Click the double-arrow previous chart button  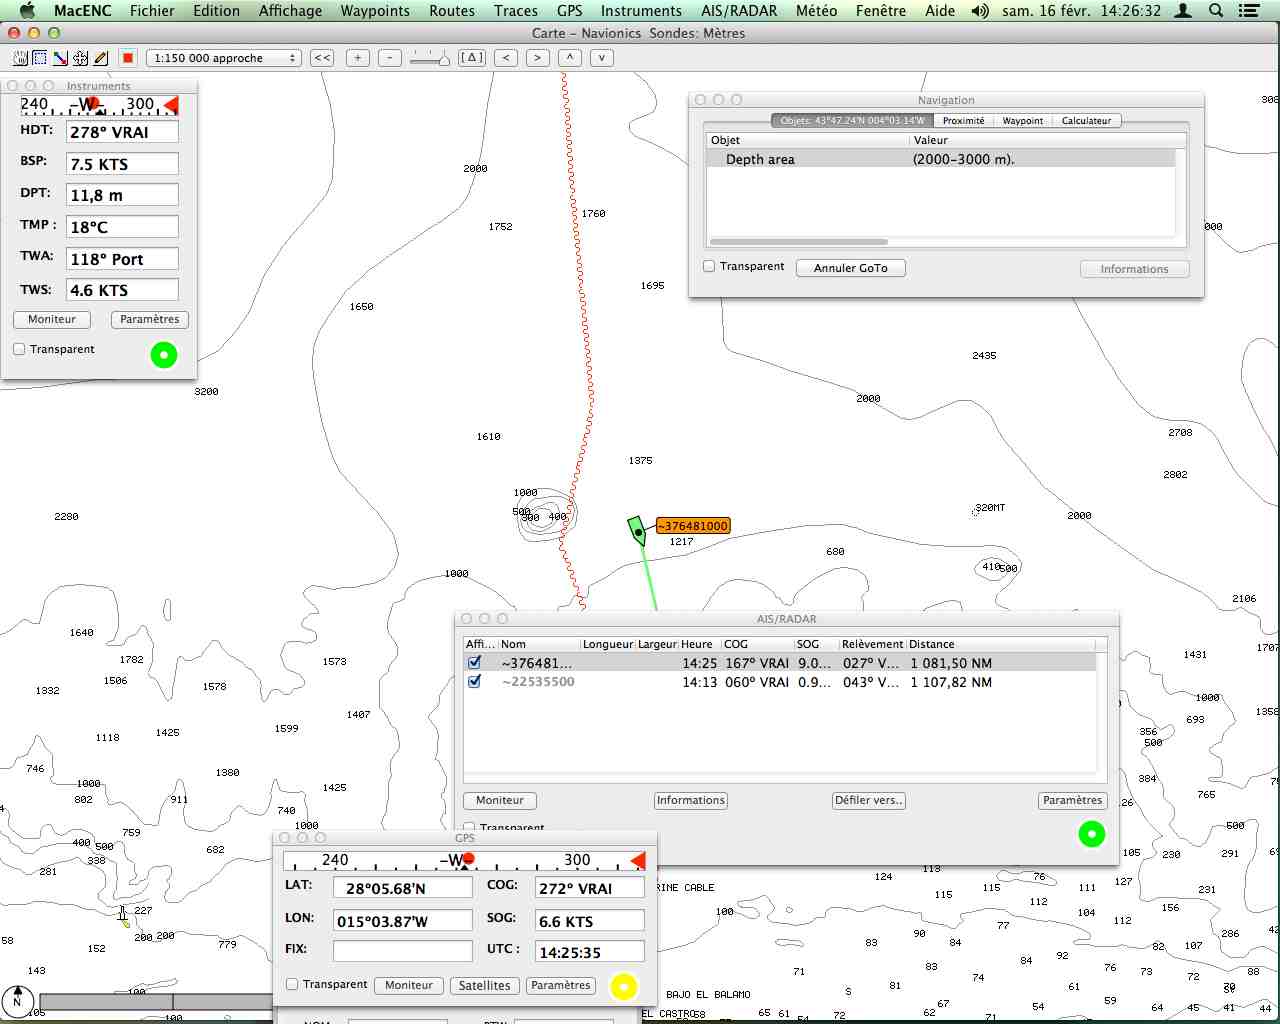point(322,58)
